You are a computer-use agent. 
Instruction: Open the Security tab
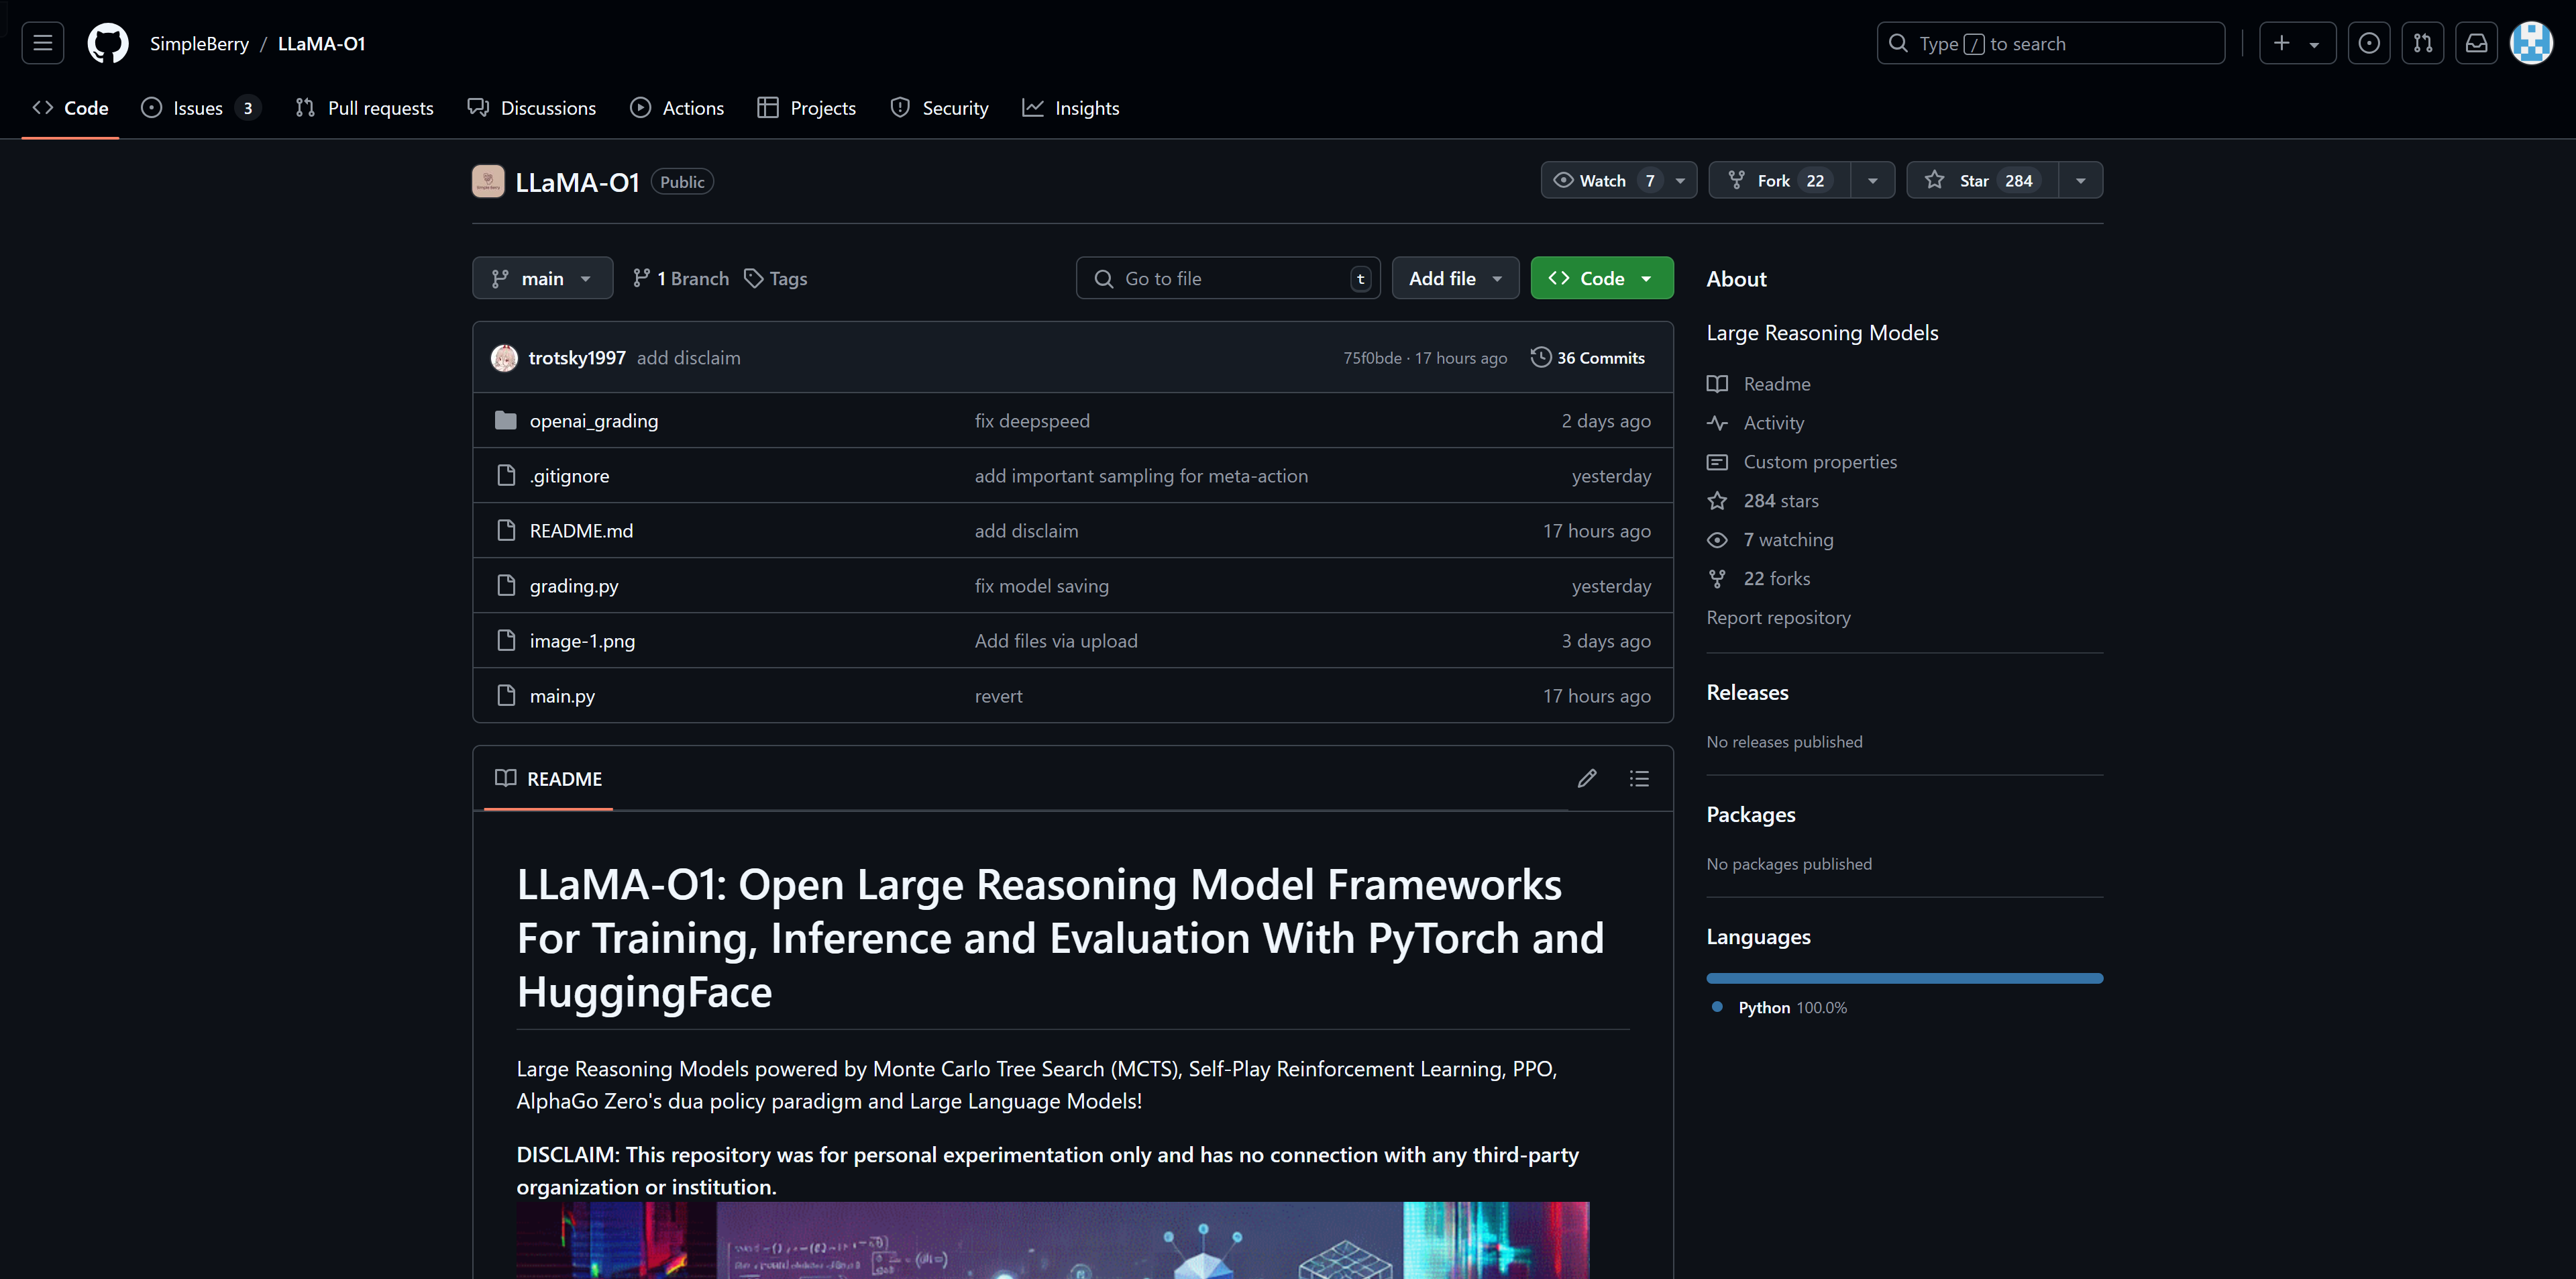tap(939, 108)
